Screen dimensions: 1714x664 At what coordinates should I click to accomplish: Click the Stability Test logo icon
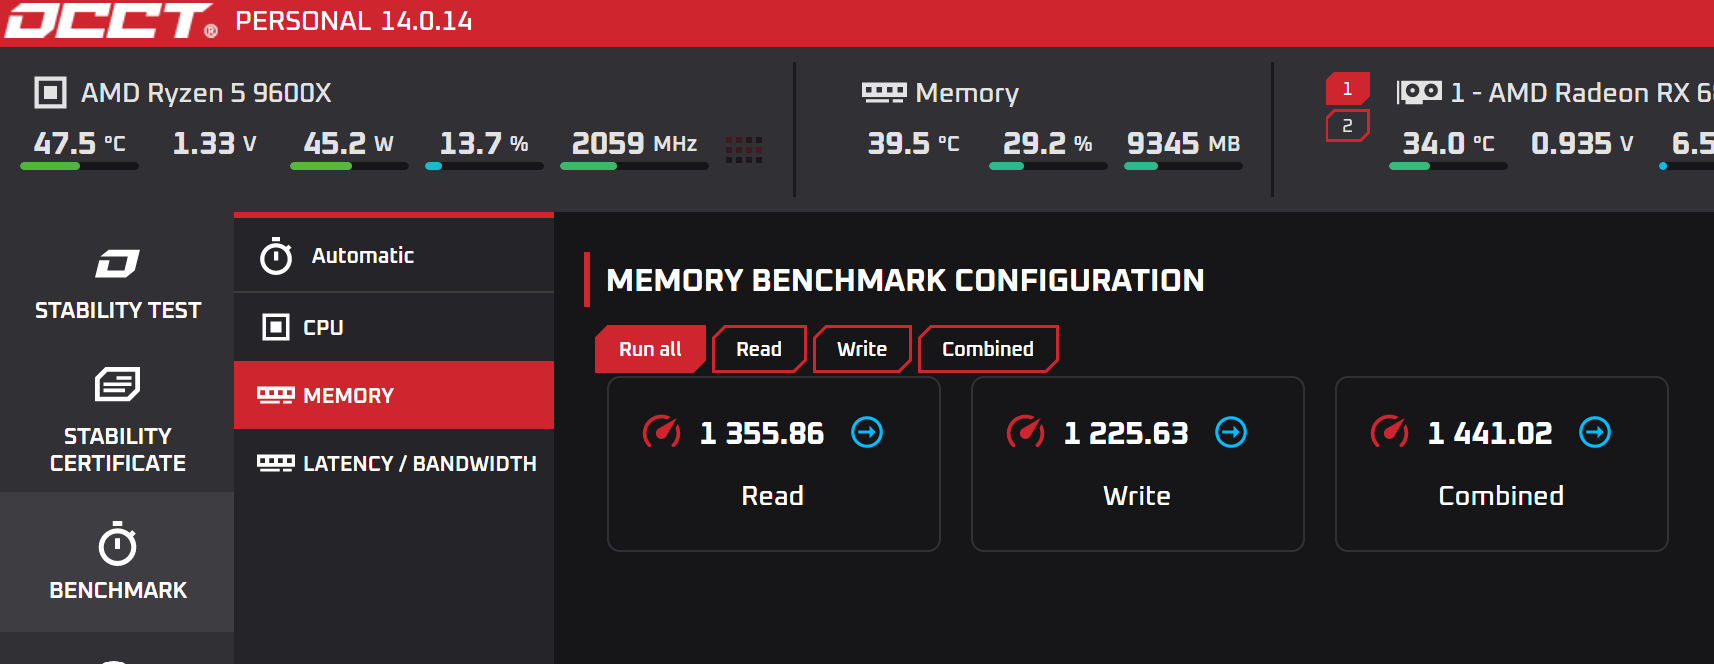(x=117, y=264)
